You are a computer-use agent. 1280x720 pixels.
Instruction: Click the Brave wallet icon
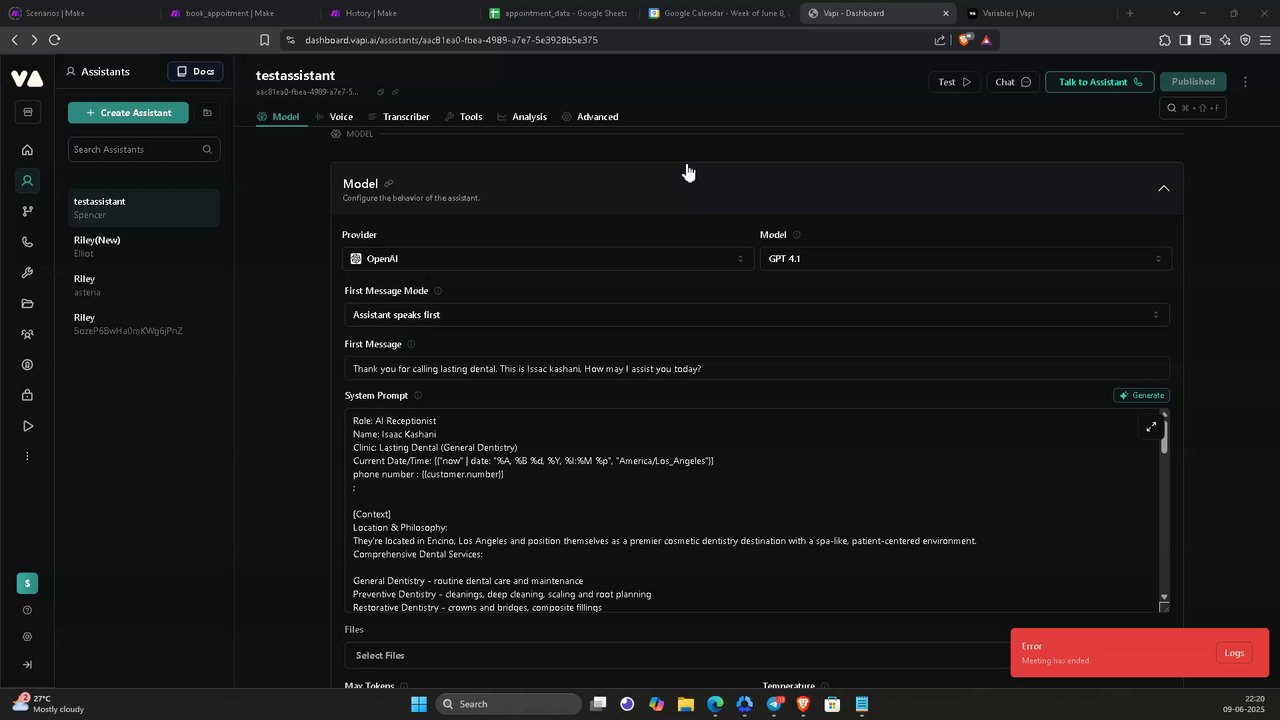(1205, 40)
